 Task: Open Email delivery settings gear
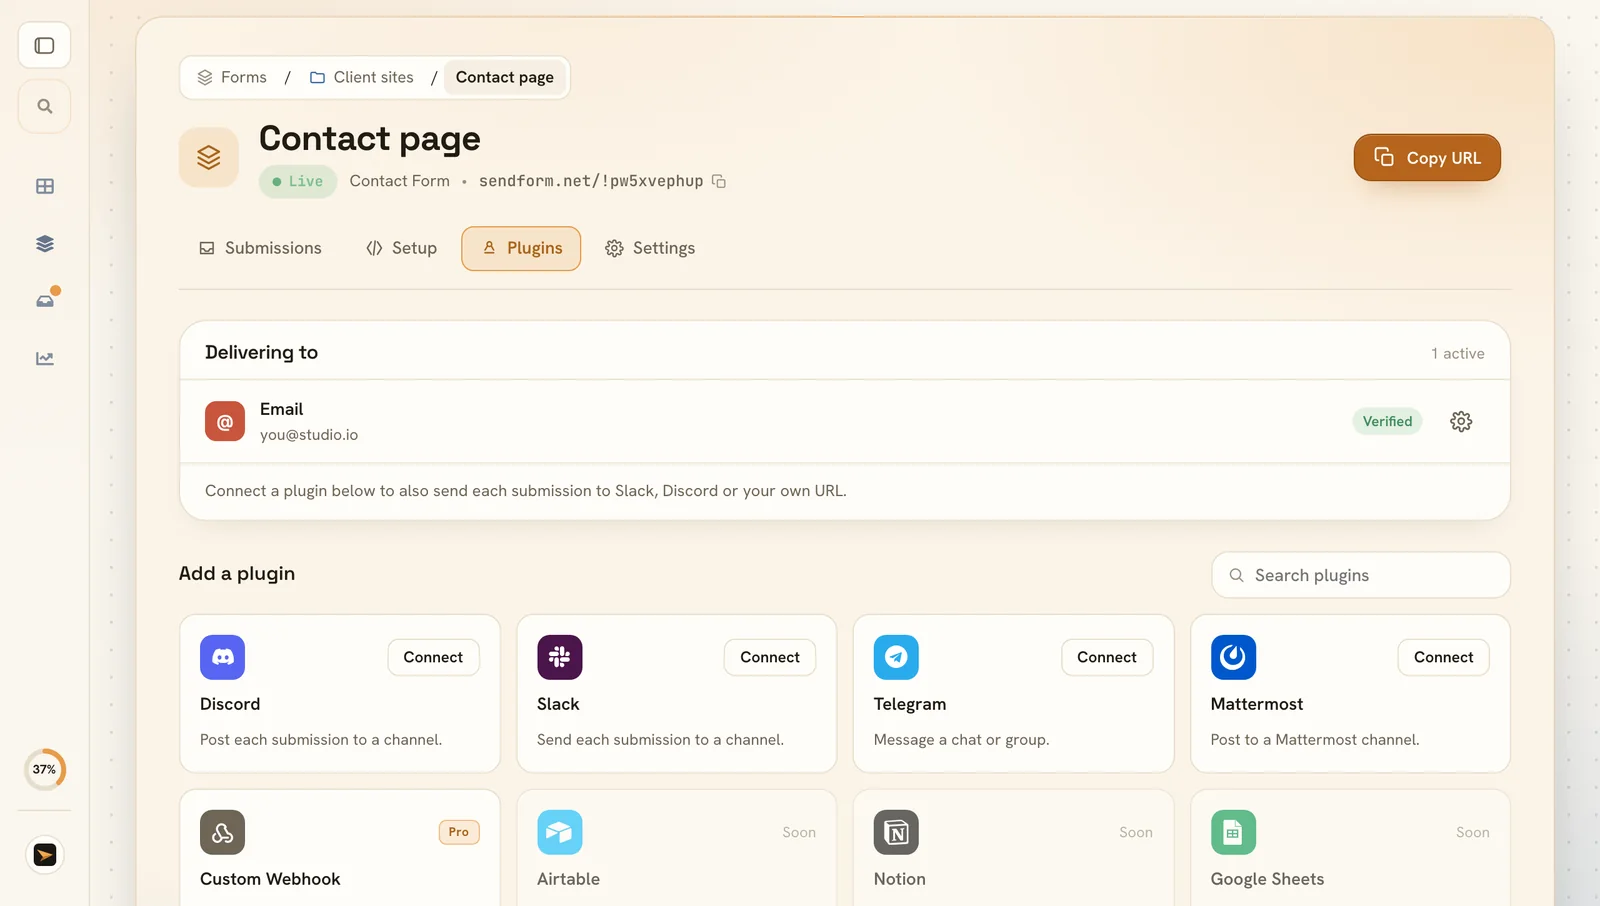pos(1461,421)
